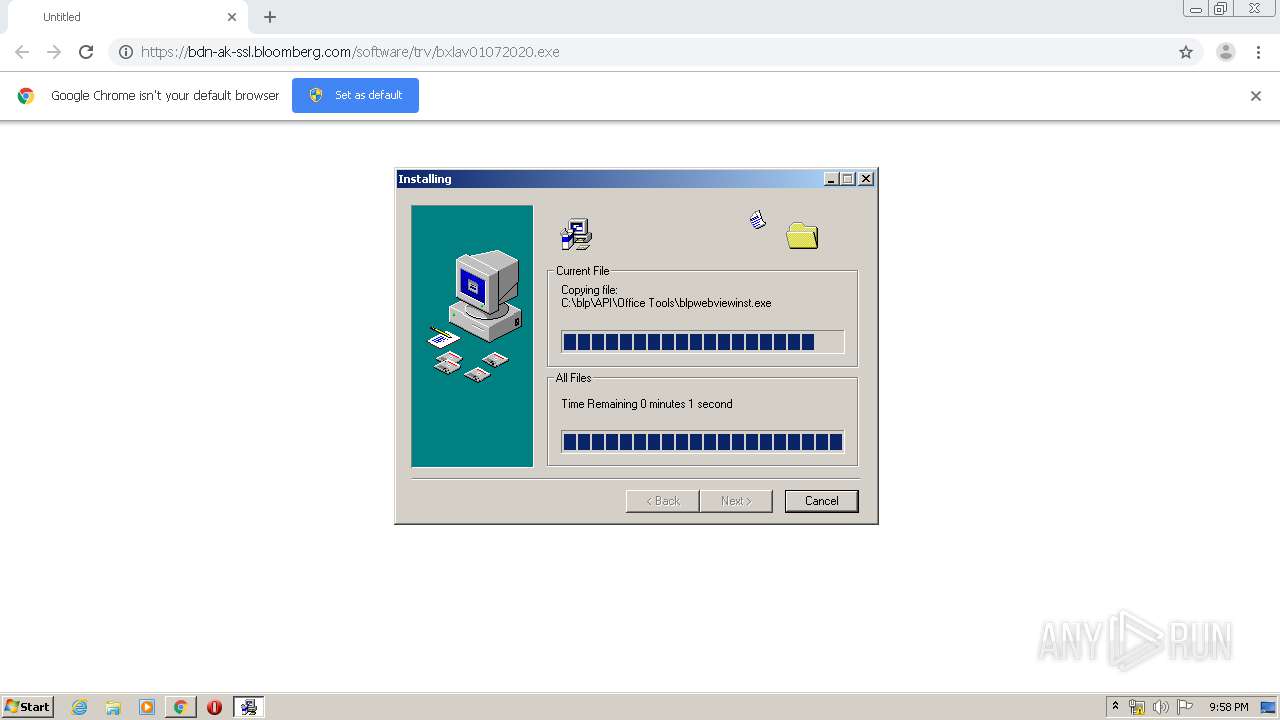Screen dimensions: 1280x720
Task: Click the disabled Next button
Action: click(x=736, y=501)
